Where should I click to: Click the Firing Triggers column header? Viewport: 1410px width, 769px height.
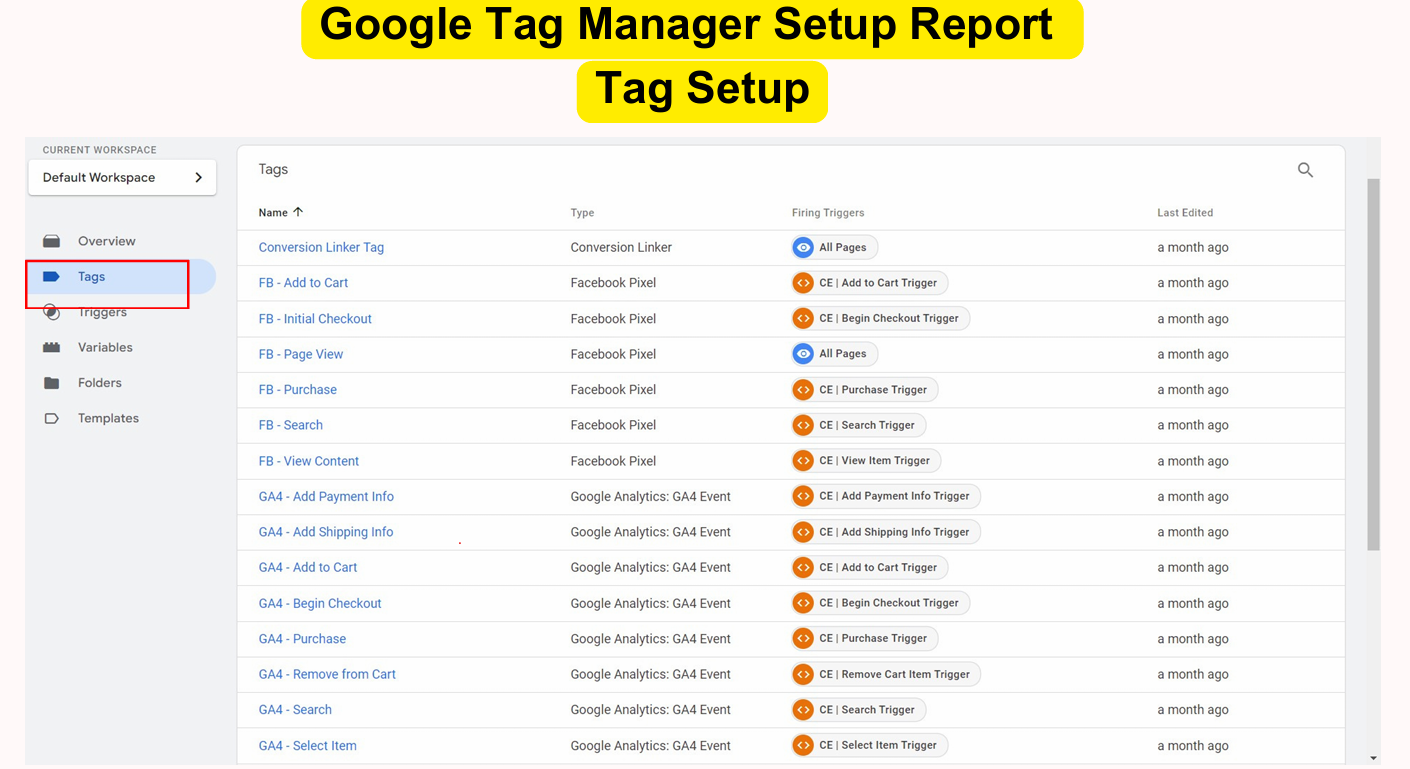(x=828, y=213)
